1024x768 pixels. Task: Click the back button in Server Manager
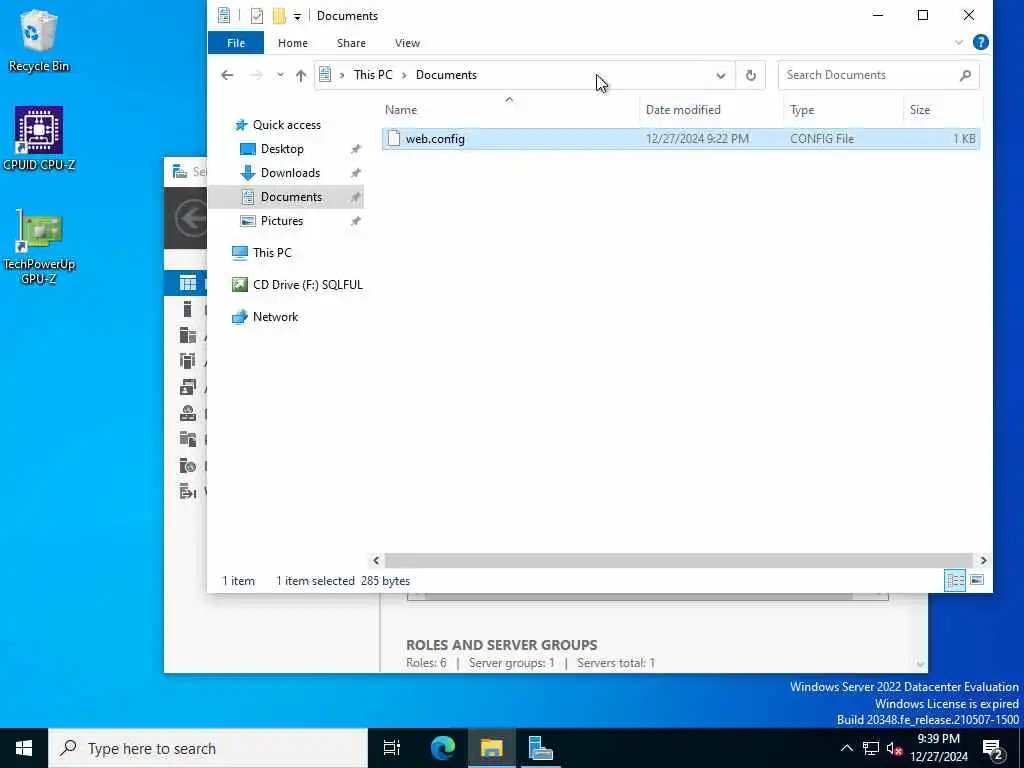coord(191,217)
